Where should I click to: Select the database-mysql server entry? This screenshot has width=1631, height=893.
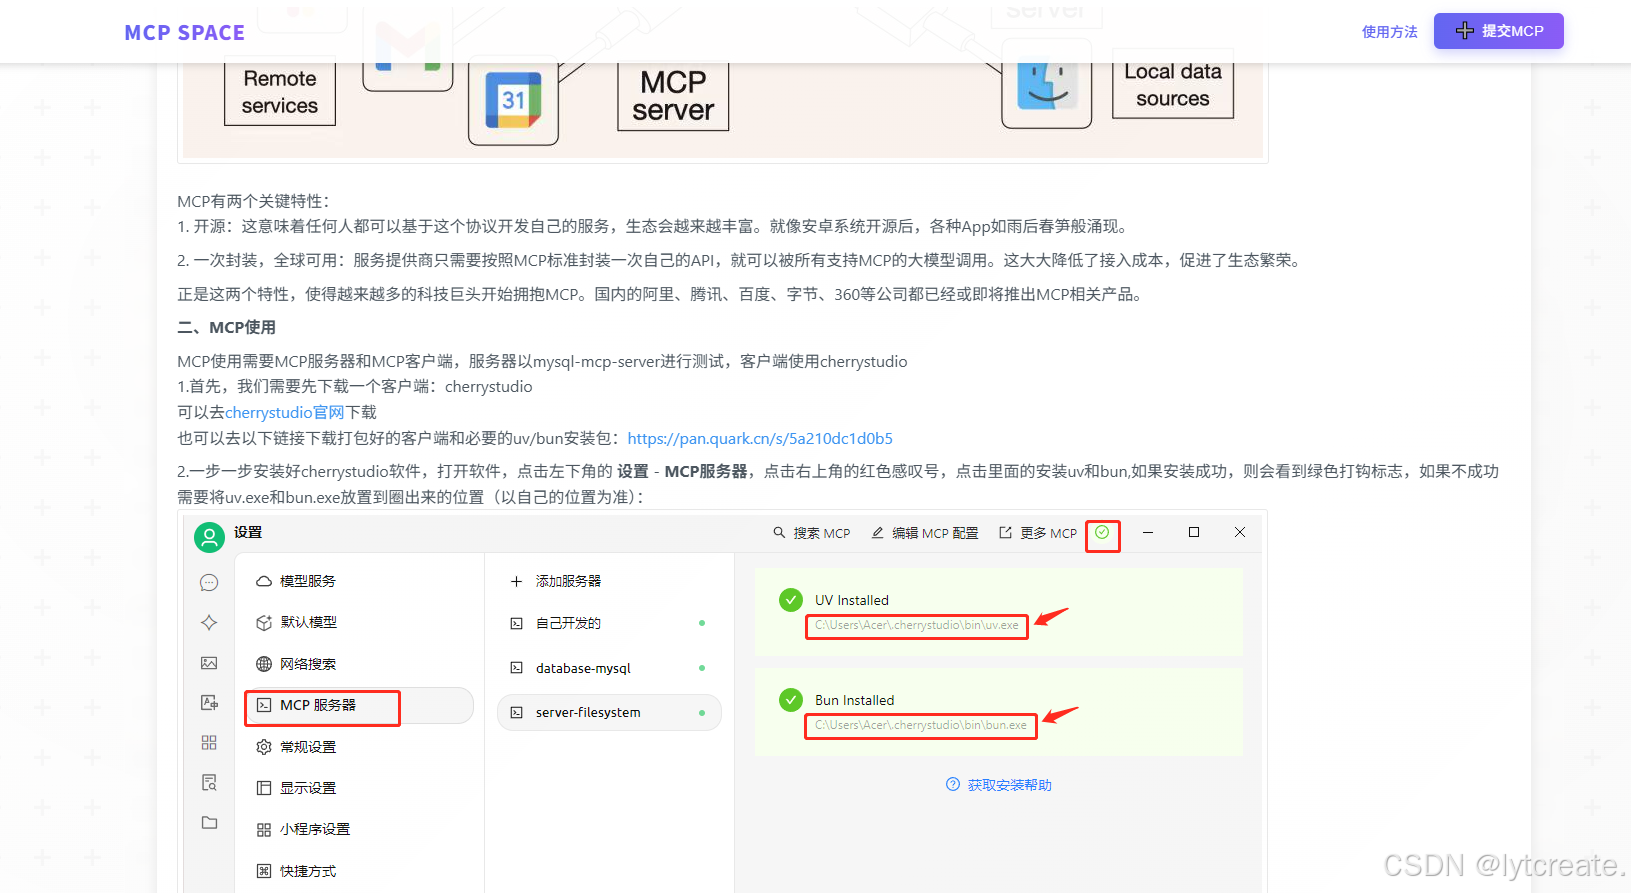(x=609, y=668)
